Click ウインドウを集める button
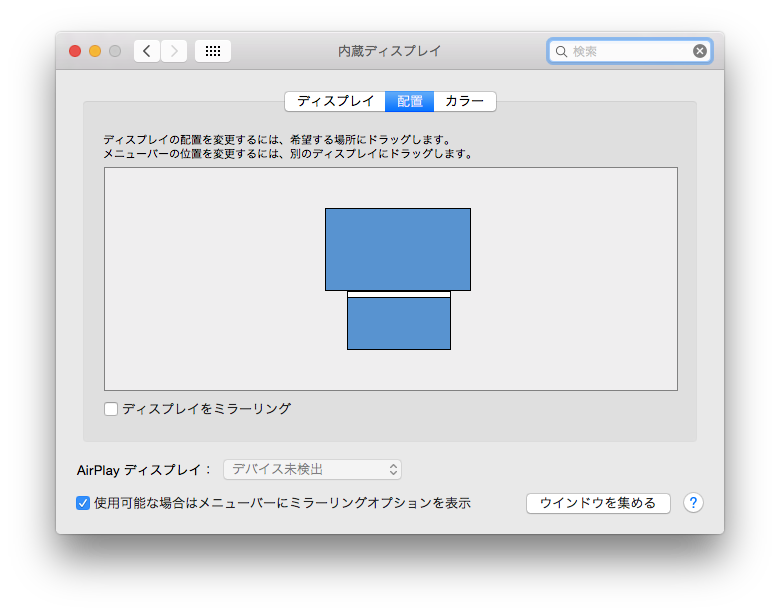This screenshot has width=780, height=614. pos(598,503)
